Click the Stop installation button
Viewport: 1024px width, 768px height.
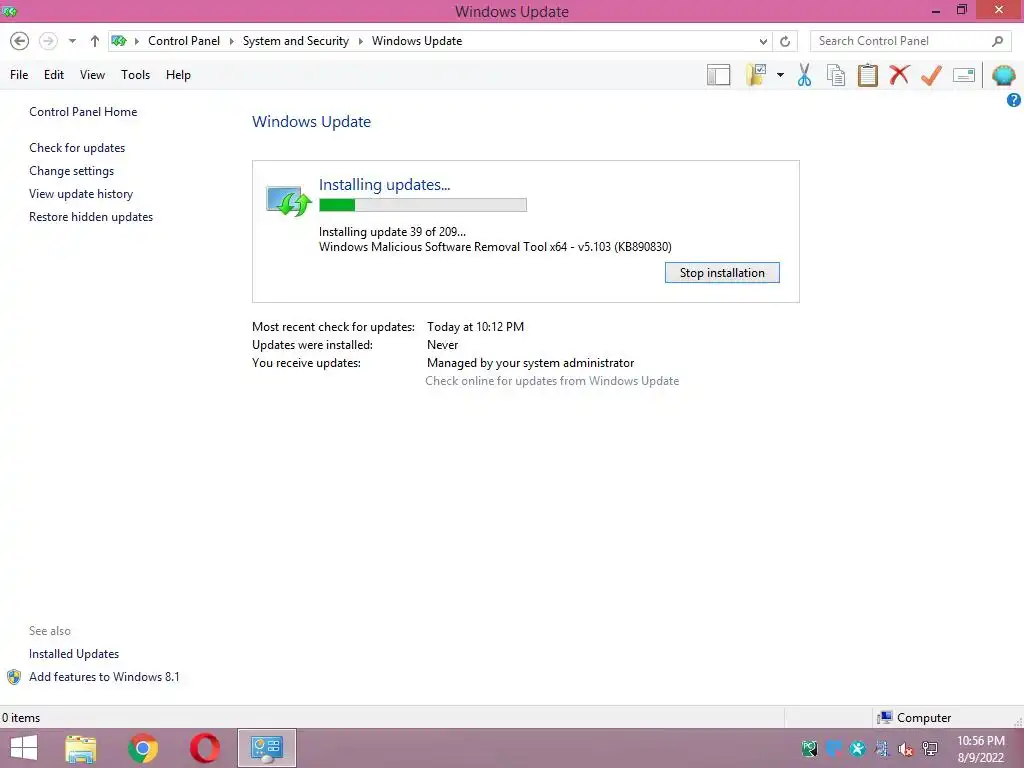[722, 273]
